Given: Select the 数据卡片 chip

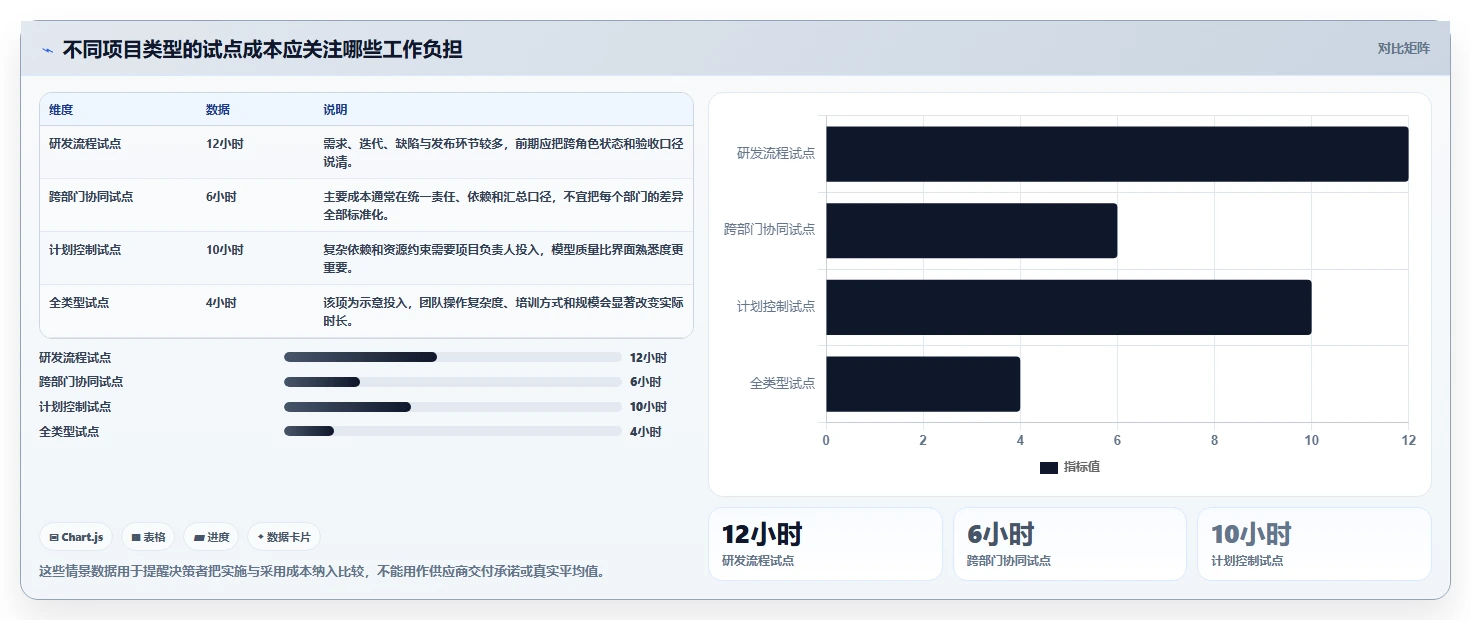Looking at the screenshot, I should coord(284,537).
